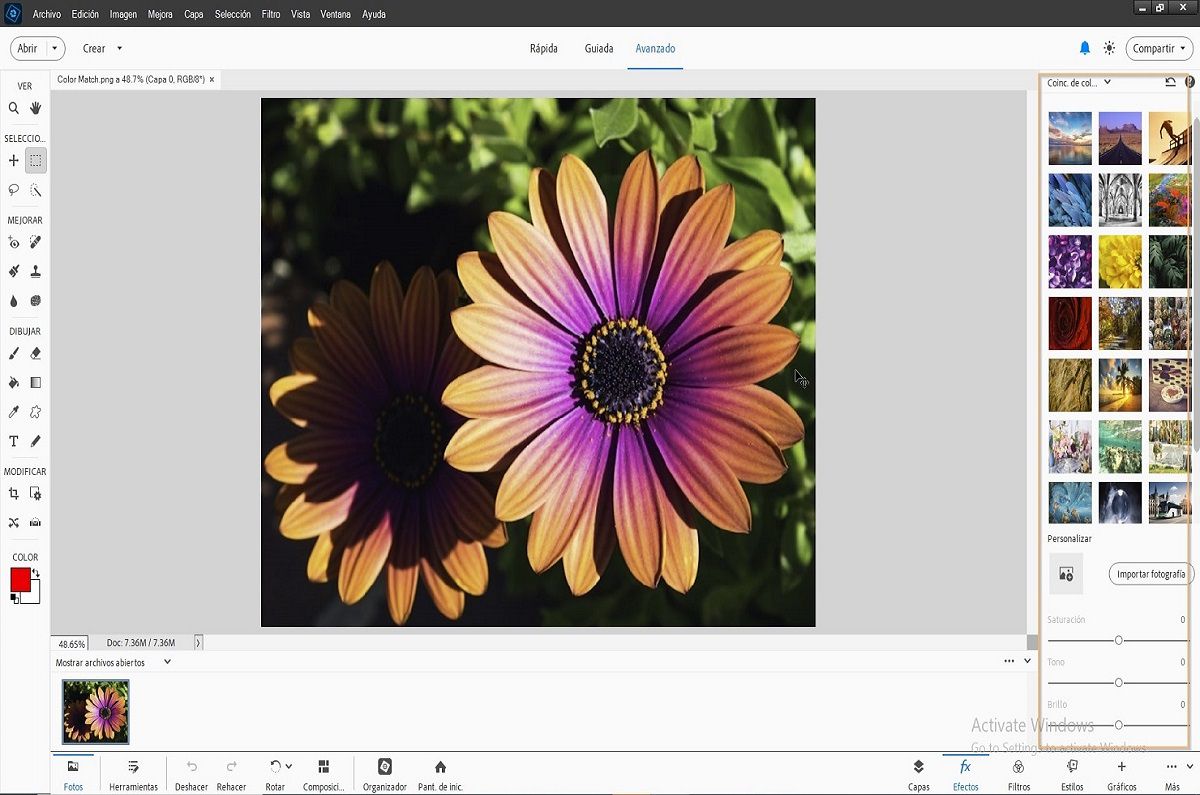Open the Archivo menu
1200x795 pixels.
point(47,15)
